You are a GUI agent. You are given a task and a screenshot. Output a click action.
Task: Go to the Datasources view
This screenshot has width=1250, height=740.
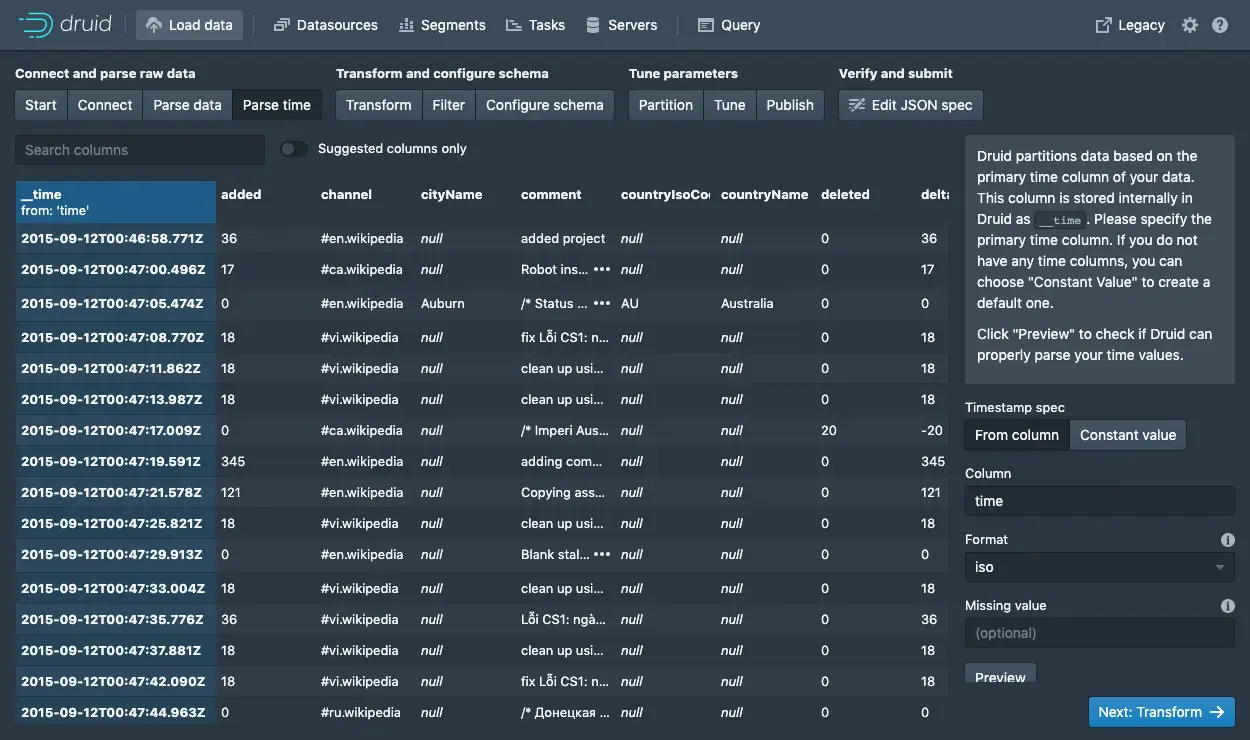coord(325,25)
